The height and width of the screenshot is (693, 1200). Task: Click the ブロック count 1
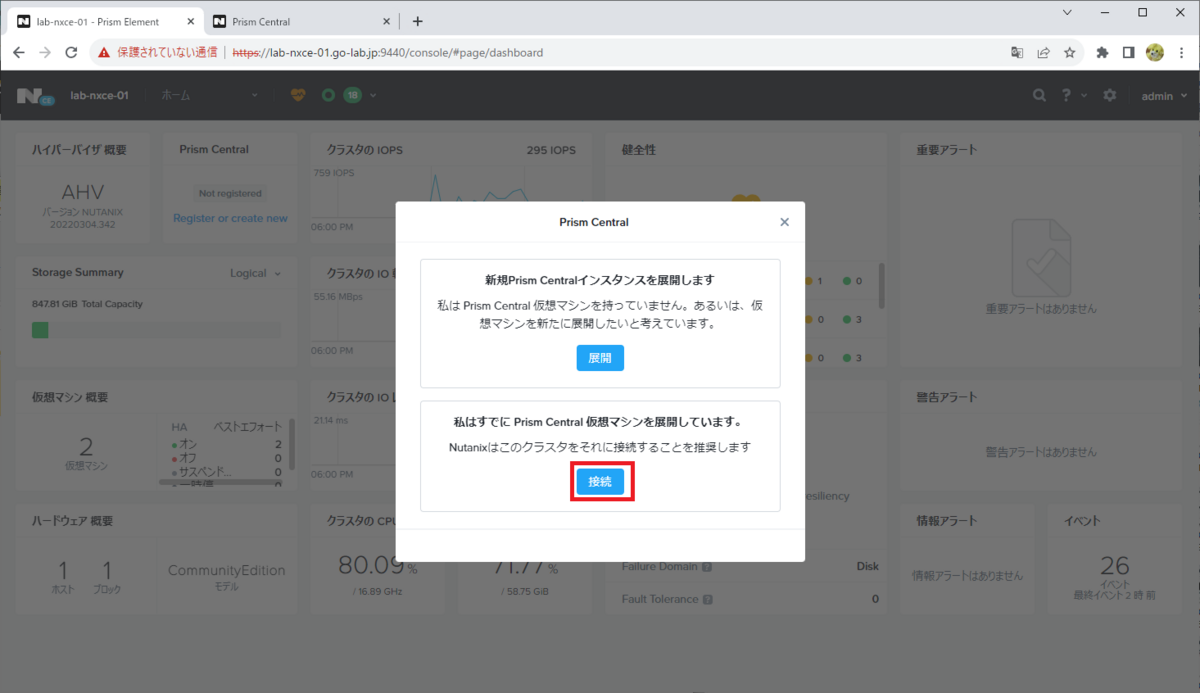coord(106,570)
